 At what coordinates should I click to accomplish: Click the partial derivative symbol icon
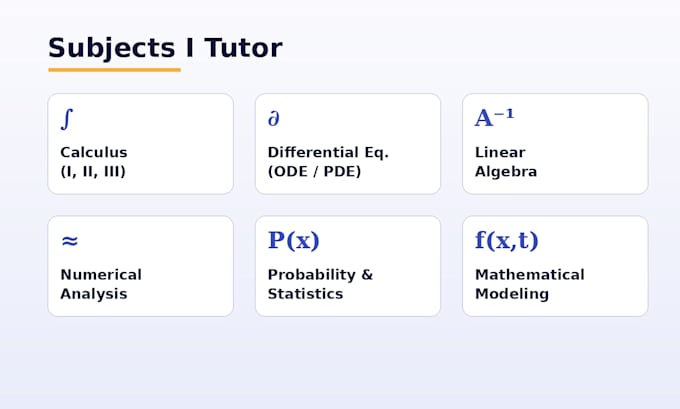(274, 119)
